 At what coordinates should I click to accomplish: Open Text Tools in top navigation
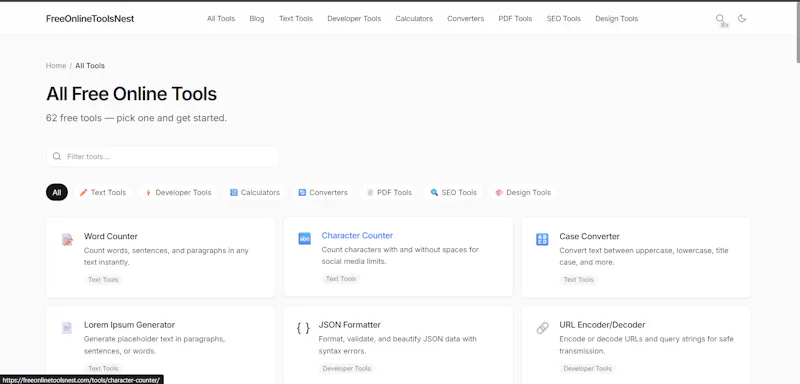(296, 18)
